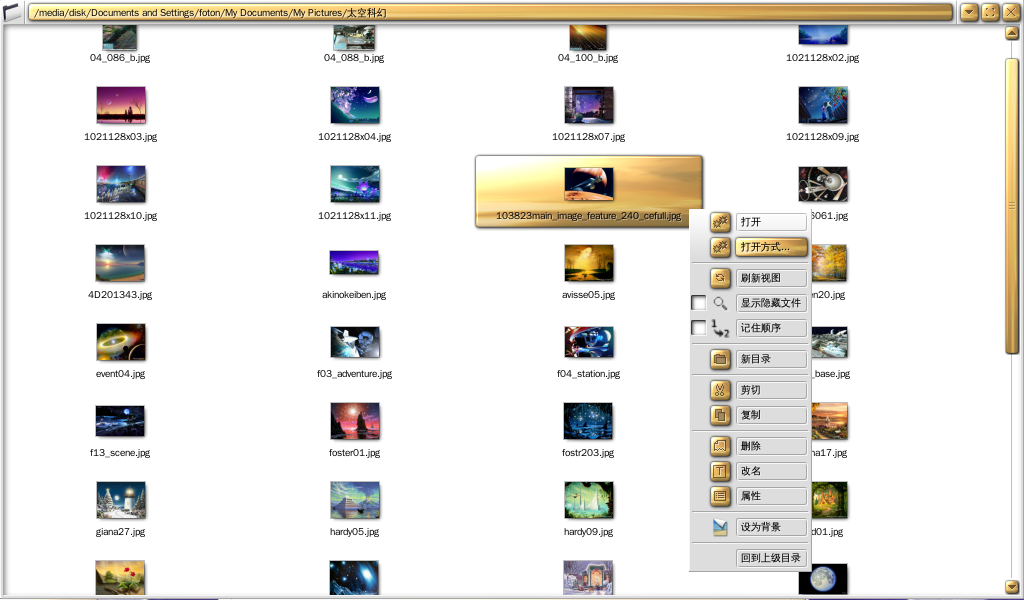Click the fostr203.jpg file name
The width and height of the screenshot is (1024, 600).
coord(588,452)
